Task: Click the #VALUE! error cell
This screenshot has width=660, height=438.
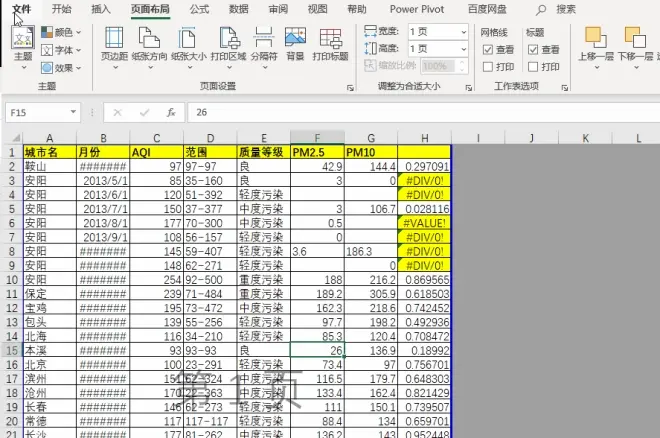Action: (x=424, y=223)
